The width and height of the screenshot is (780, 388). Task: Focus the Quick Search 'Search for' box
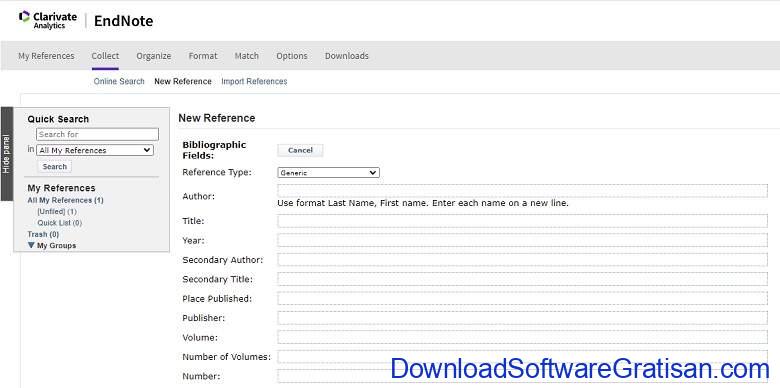(98, 134)
